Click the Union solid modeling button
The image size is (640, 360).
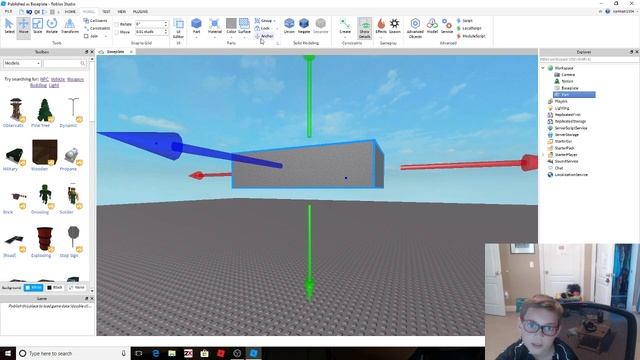tap(289, 27)
